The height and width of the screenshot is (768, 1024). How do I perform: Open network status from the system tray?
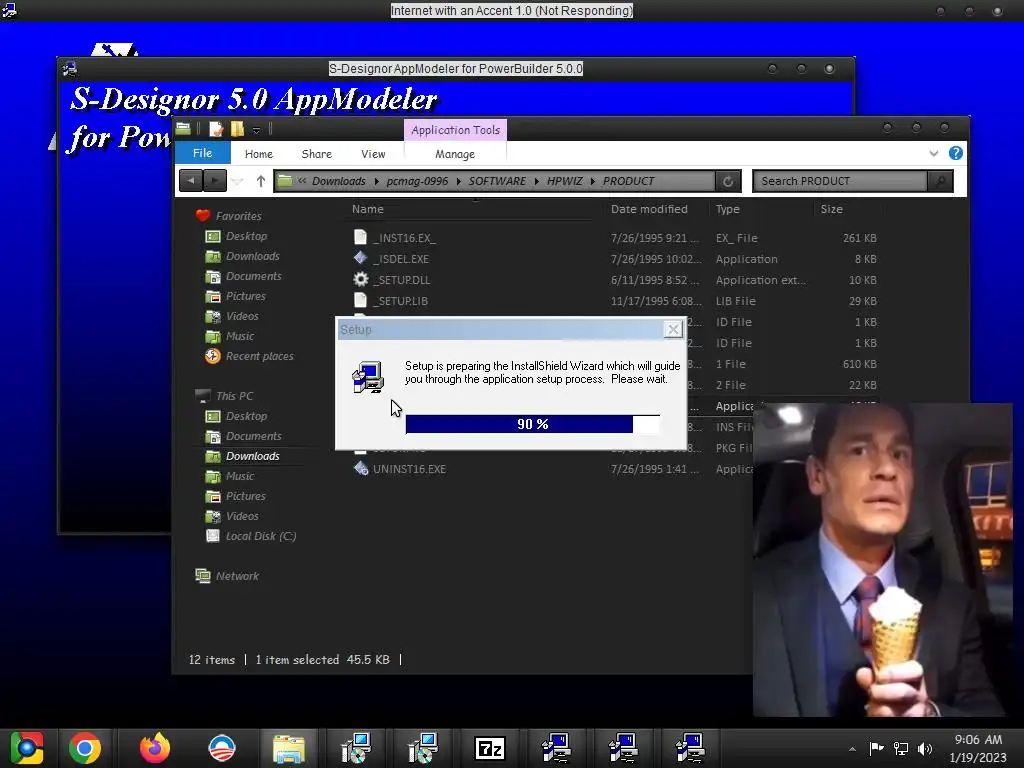tap(901, 748)
